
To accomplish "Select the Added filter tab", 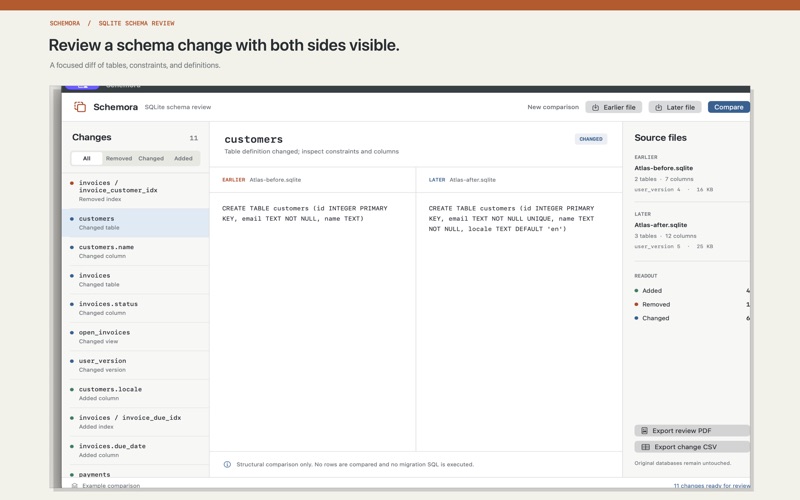I will tap(183, 158).
